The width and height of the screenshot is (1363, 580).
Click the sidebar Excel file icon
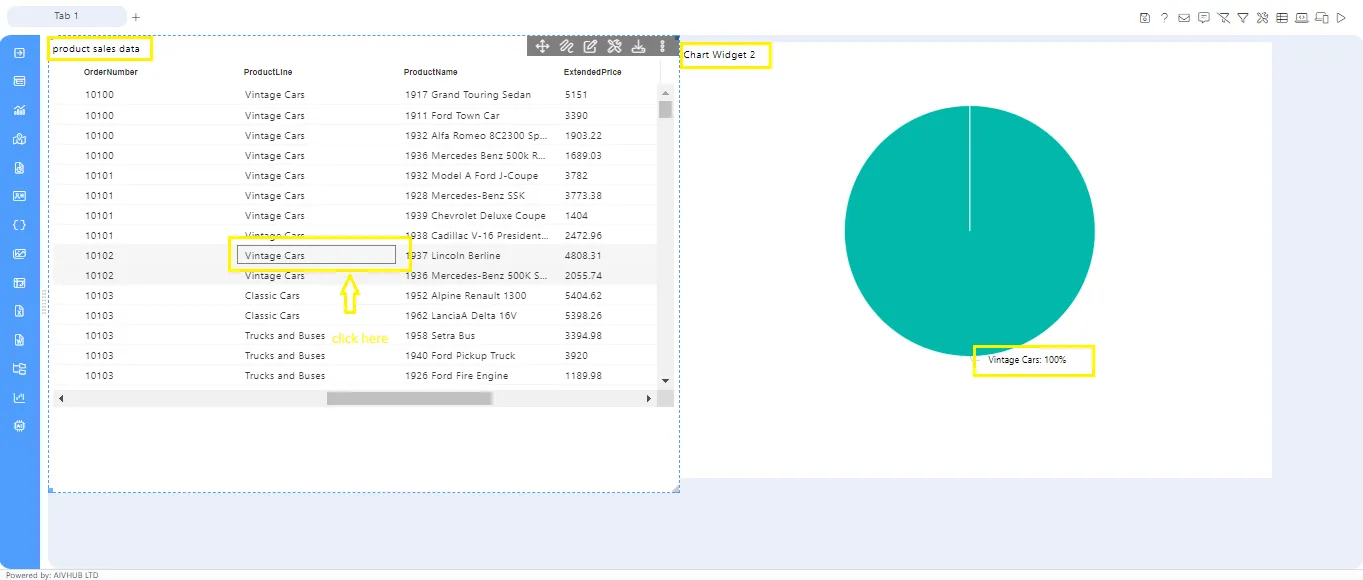(19, 311)
